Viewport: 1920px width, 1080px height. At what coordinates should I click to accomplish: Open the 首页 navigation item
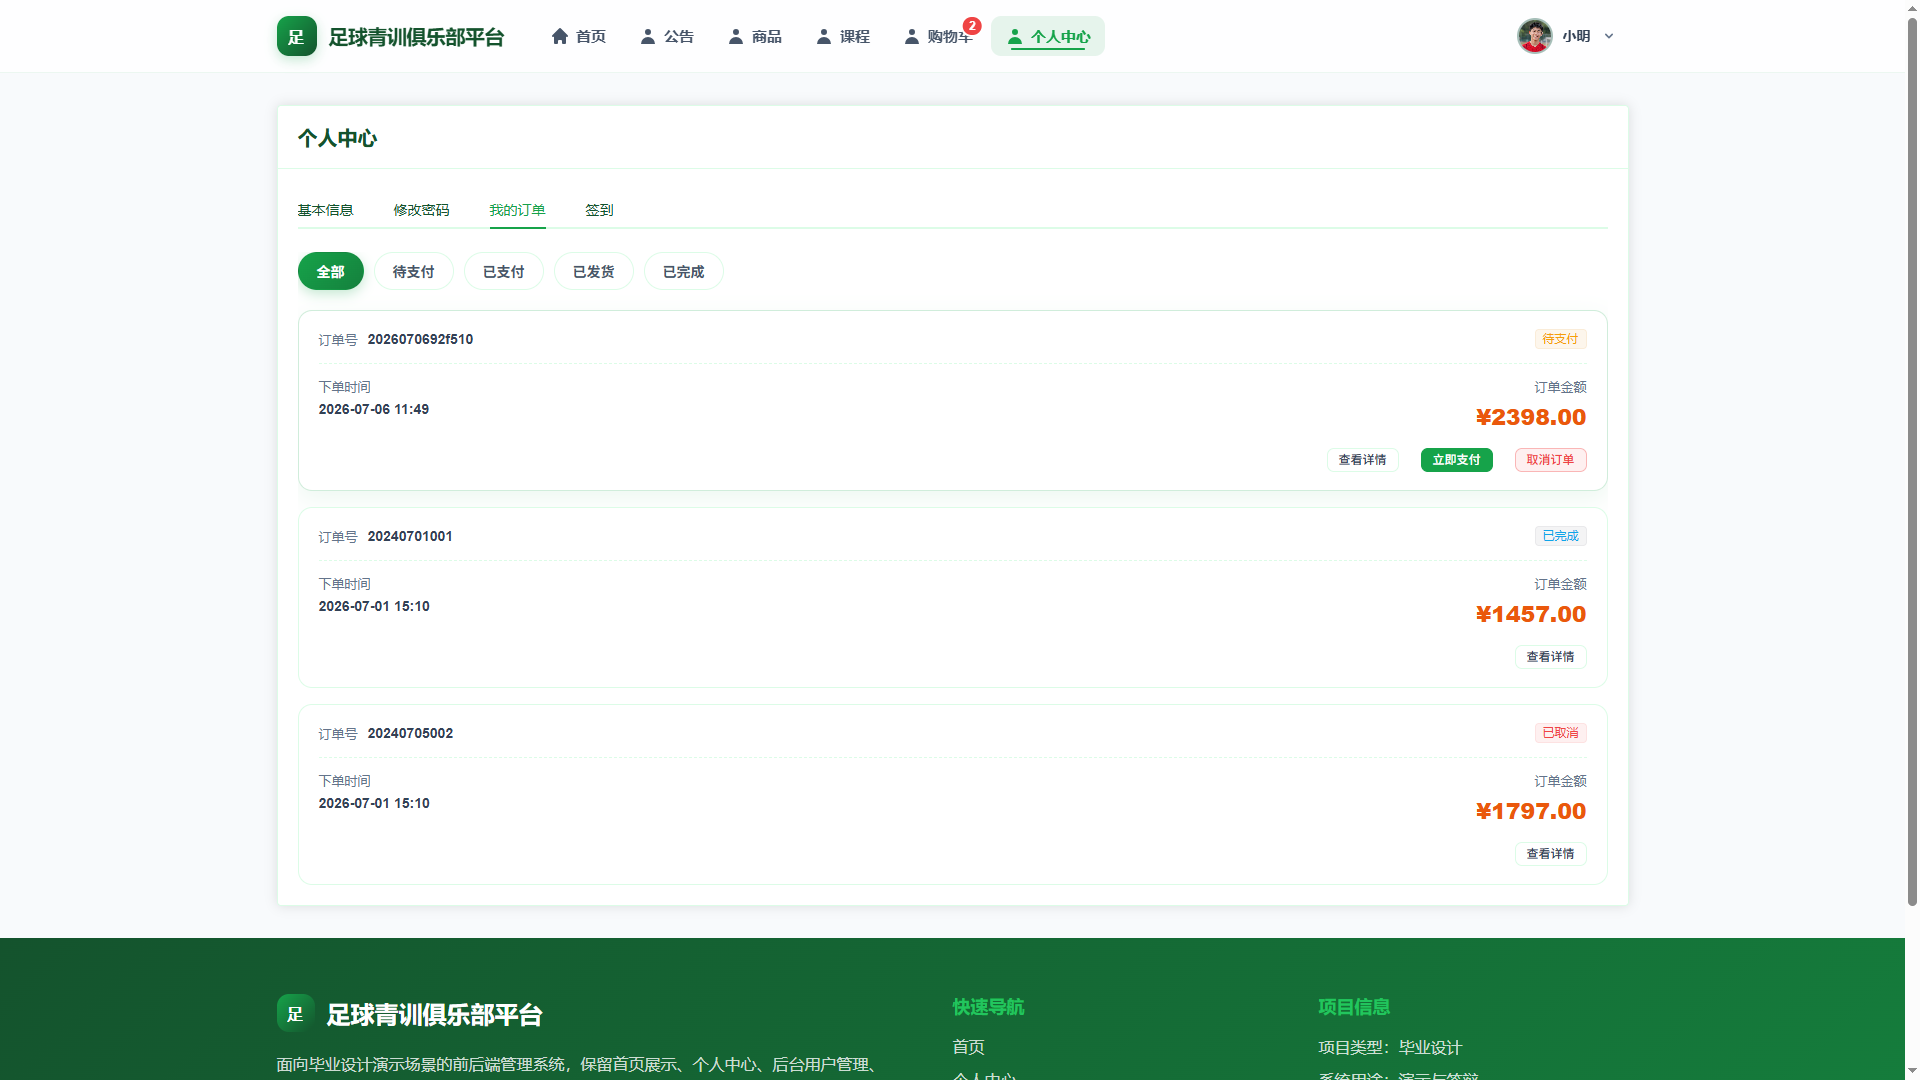pyautogui.click(x=579, y=36)
